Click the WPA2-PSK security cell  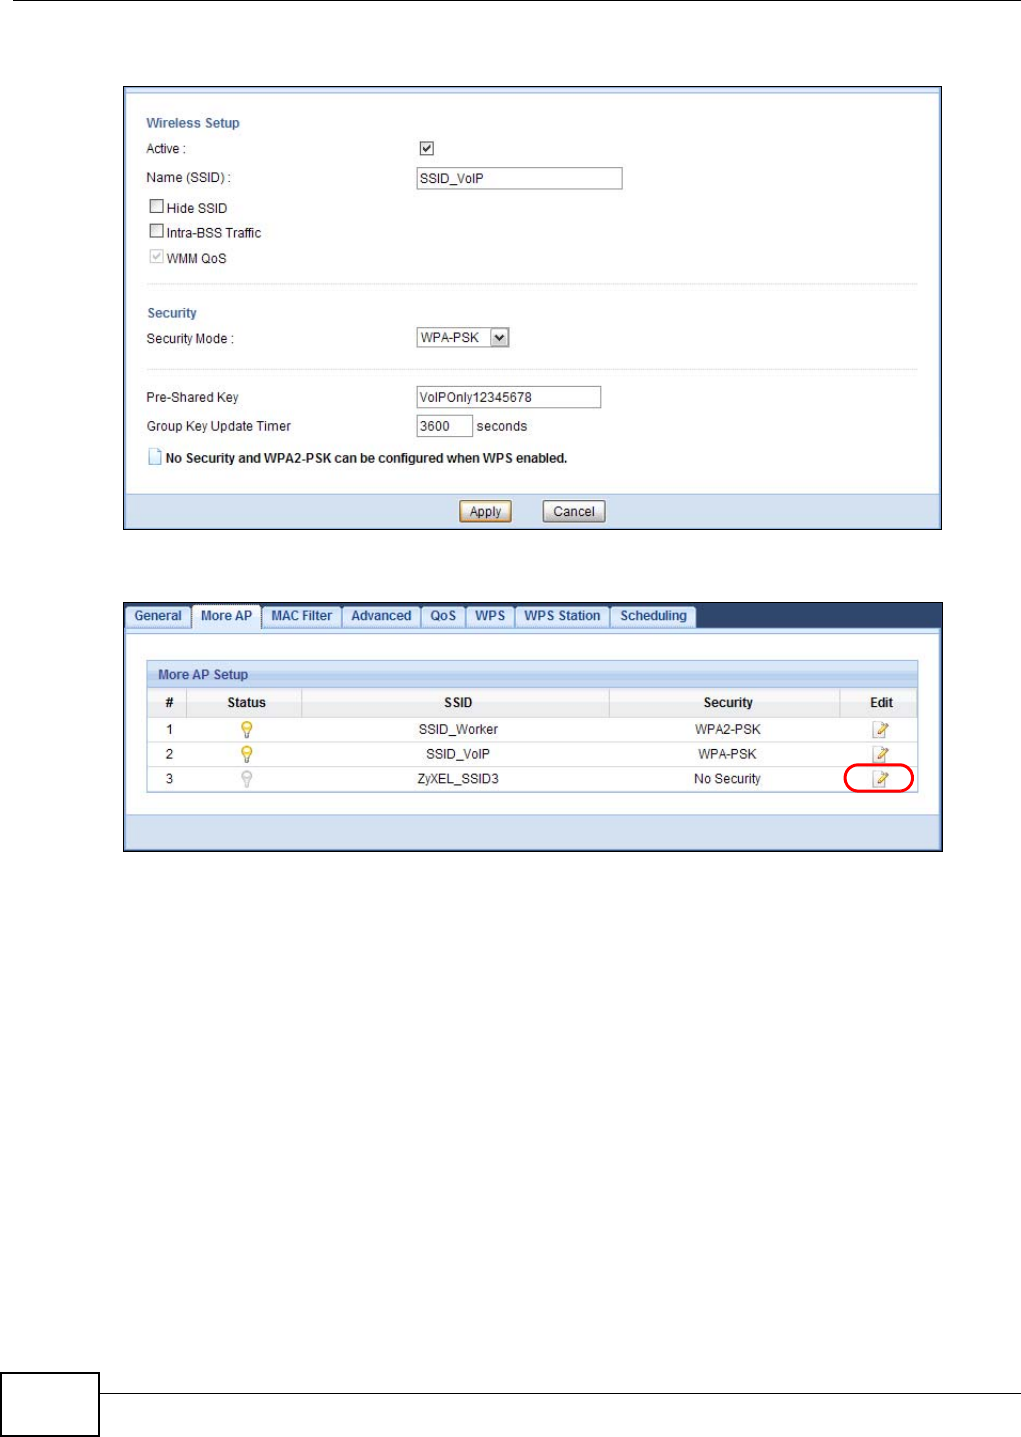pos(727,730)
